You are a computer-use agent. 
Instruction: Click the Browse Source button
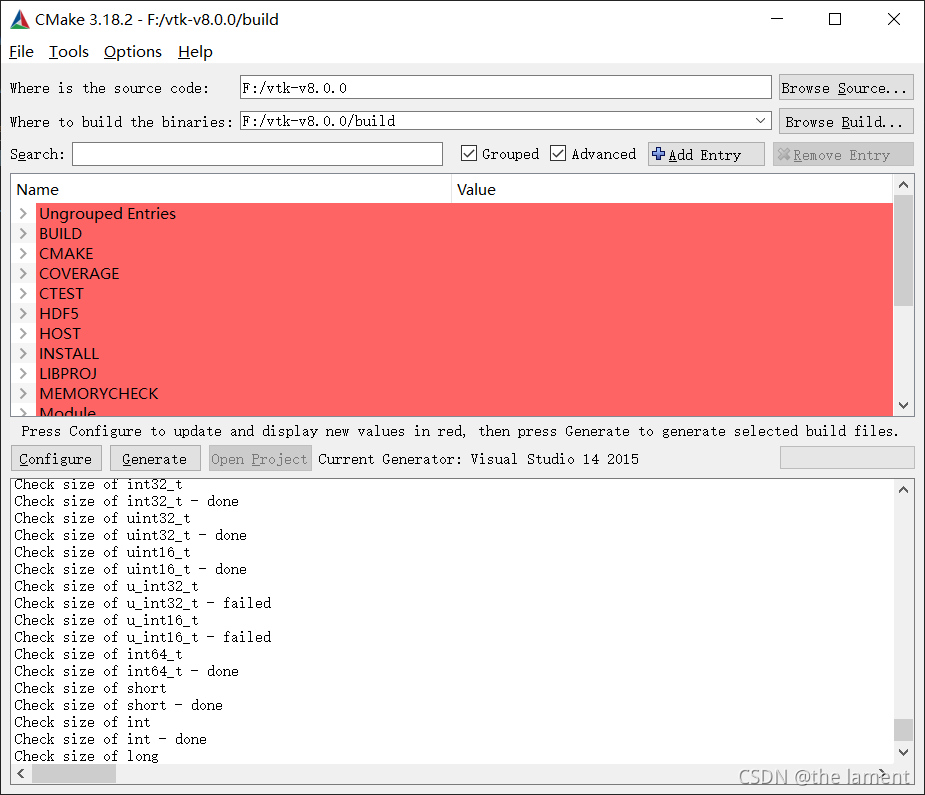[x=846, y=88]
